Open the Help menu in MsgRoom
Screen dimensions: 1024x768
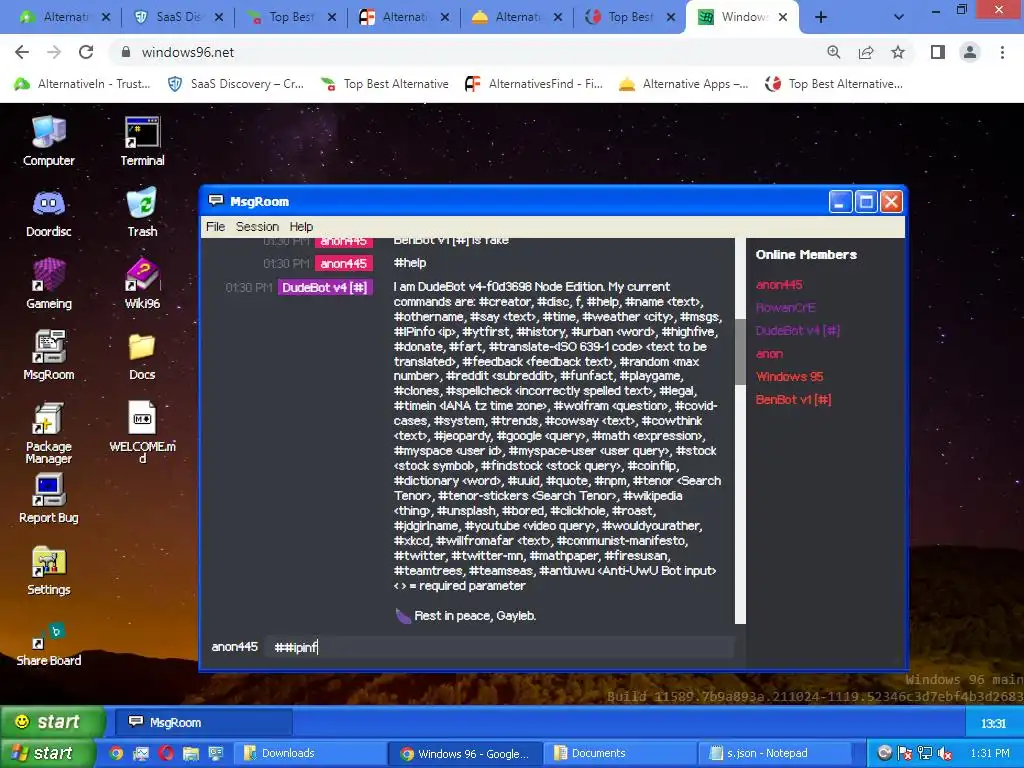pyautogui.click(x=301, y=227)
